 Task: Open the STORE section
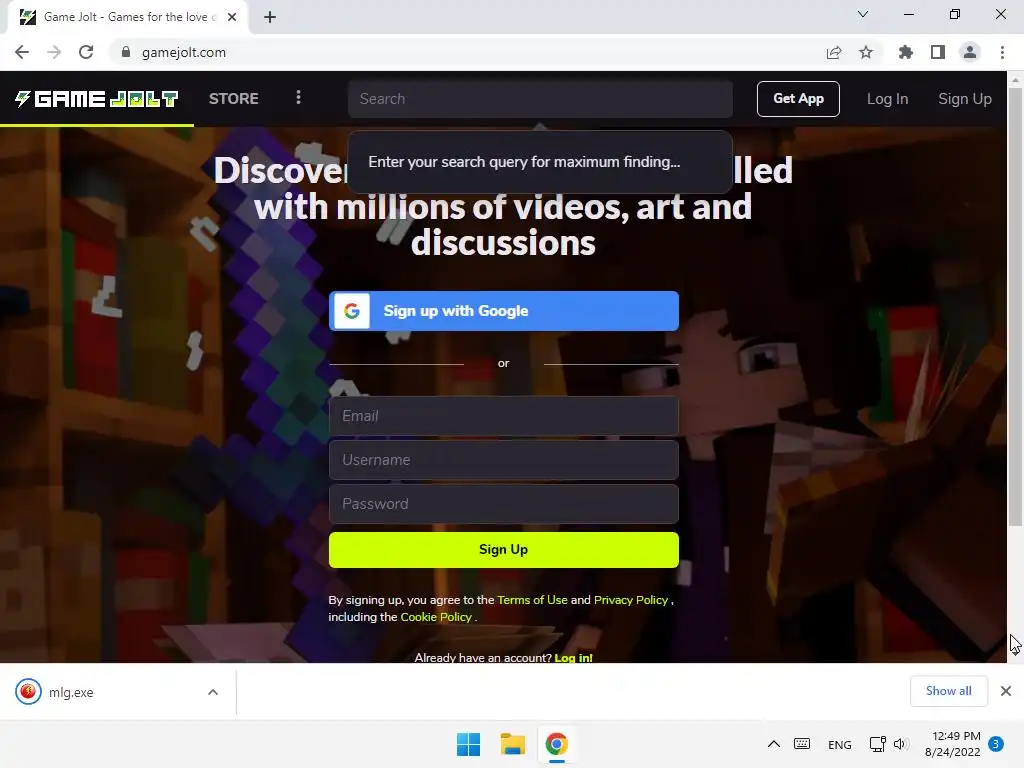pyautogui.click(x=234, y=99)
